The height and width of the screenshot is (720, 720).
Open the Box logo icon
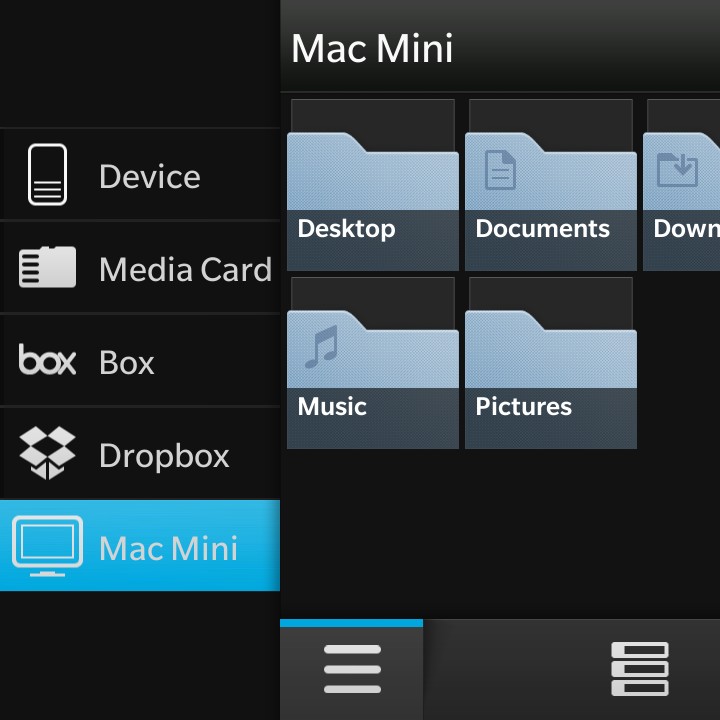[x=47, y=359]
